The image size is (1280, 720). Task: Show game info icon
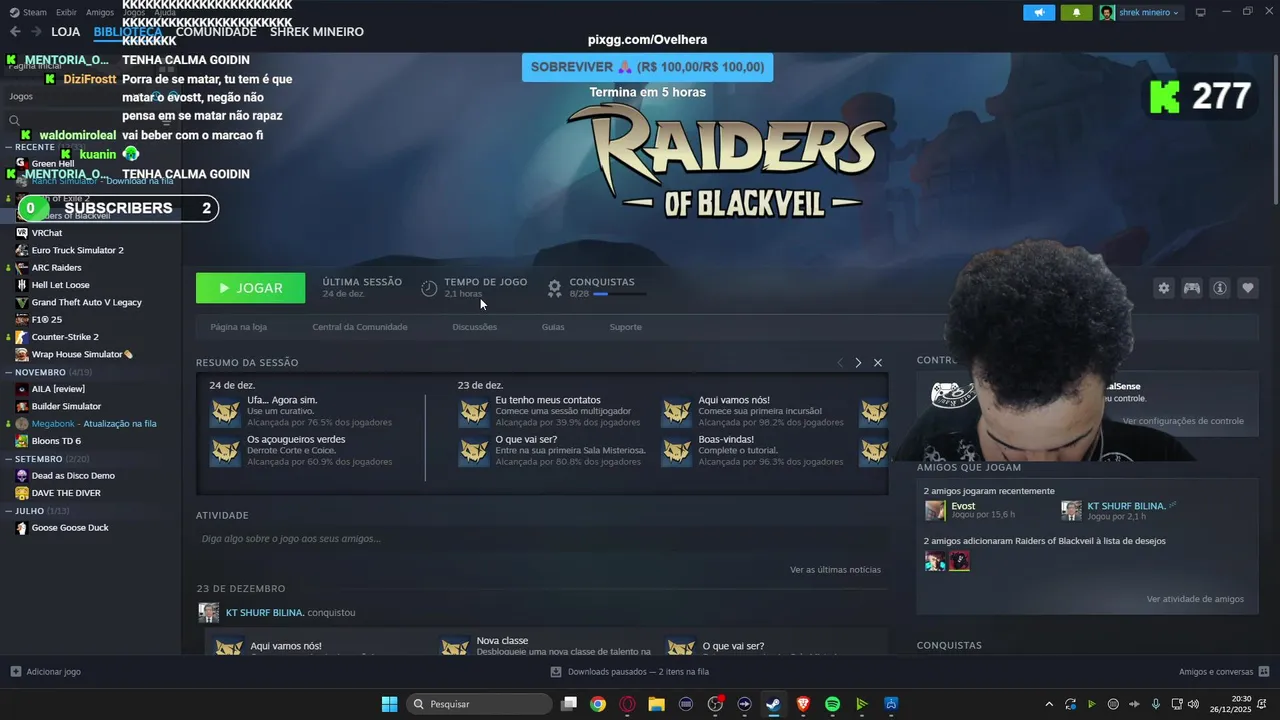(1220, 288)
